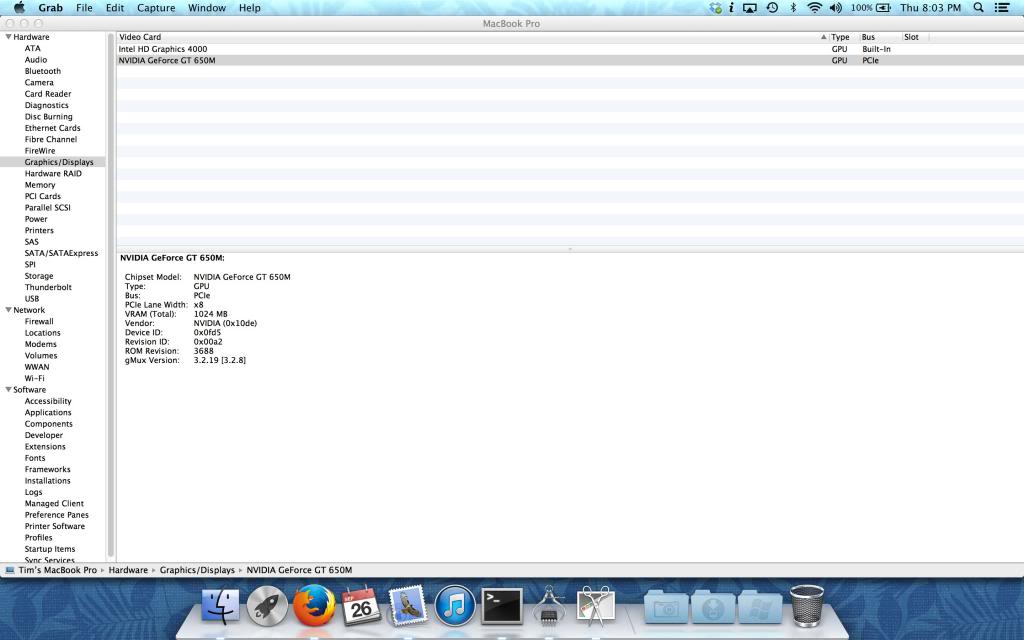Open the downloads folder stack in Dock

tap(712, 607)
